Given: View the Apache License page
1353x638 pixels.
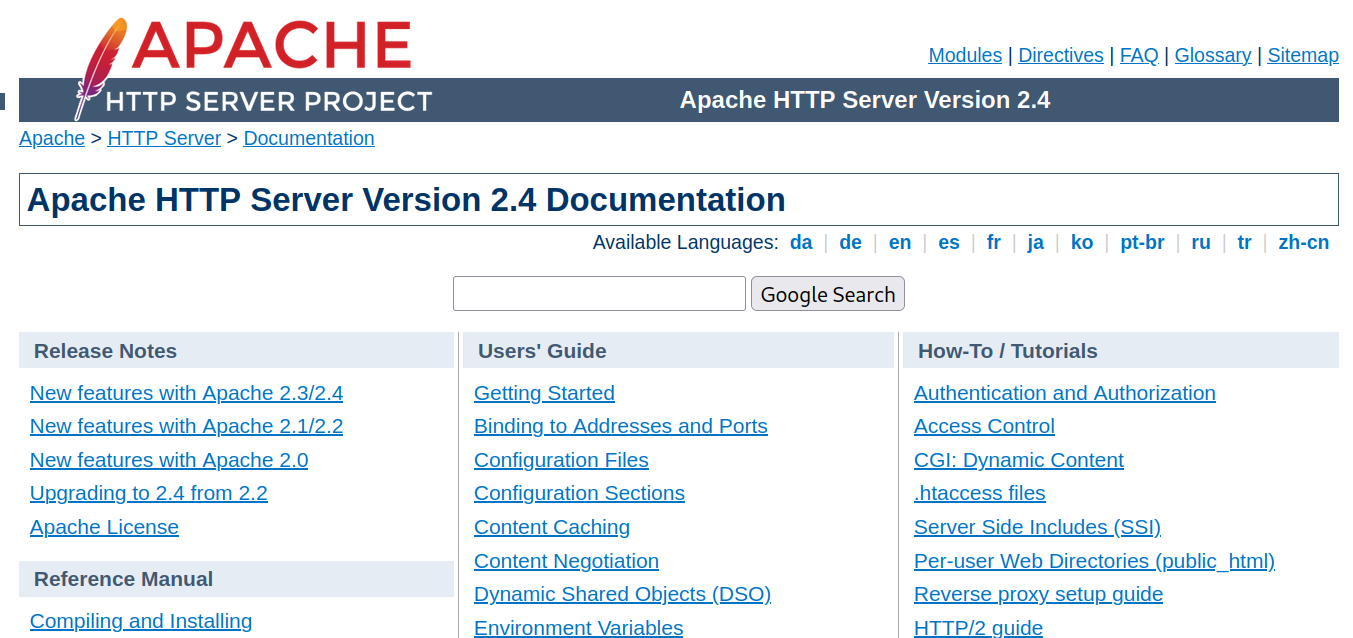Looking at the screenshot, I should point(104,527).
